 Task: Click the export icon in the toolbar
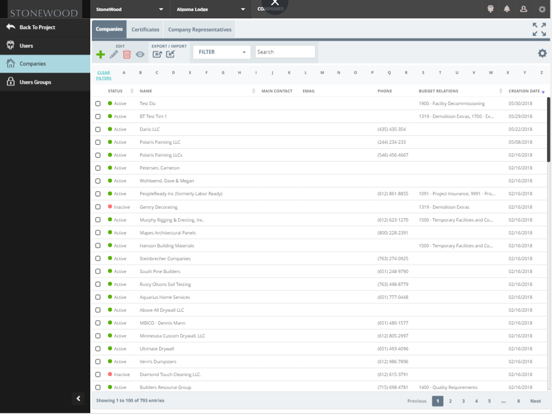[x=157, y=54]
